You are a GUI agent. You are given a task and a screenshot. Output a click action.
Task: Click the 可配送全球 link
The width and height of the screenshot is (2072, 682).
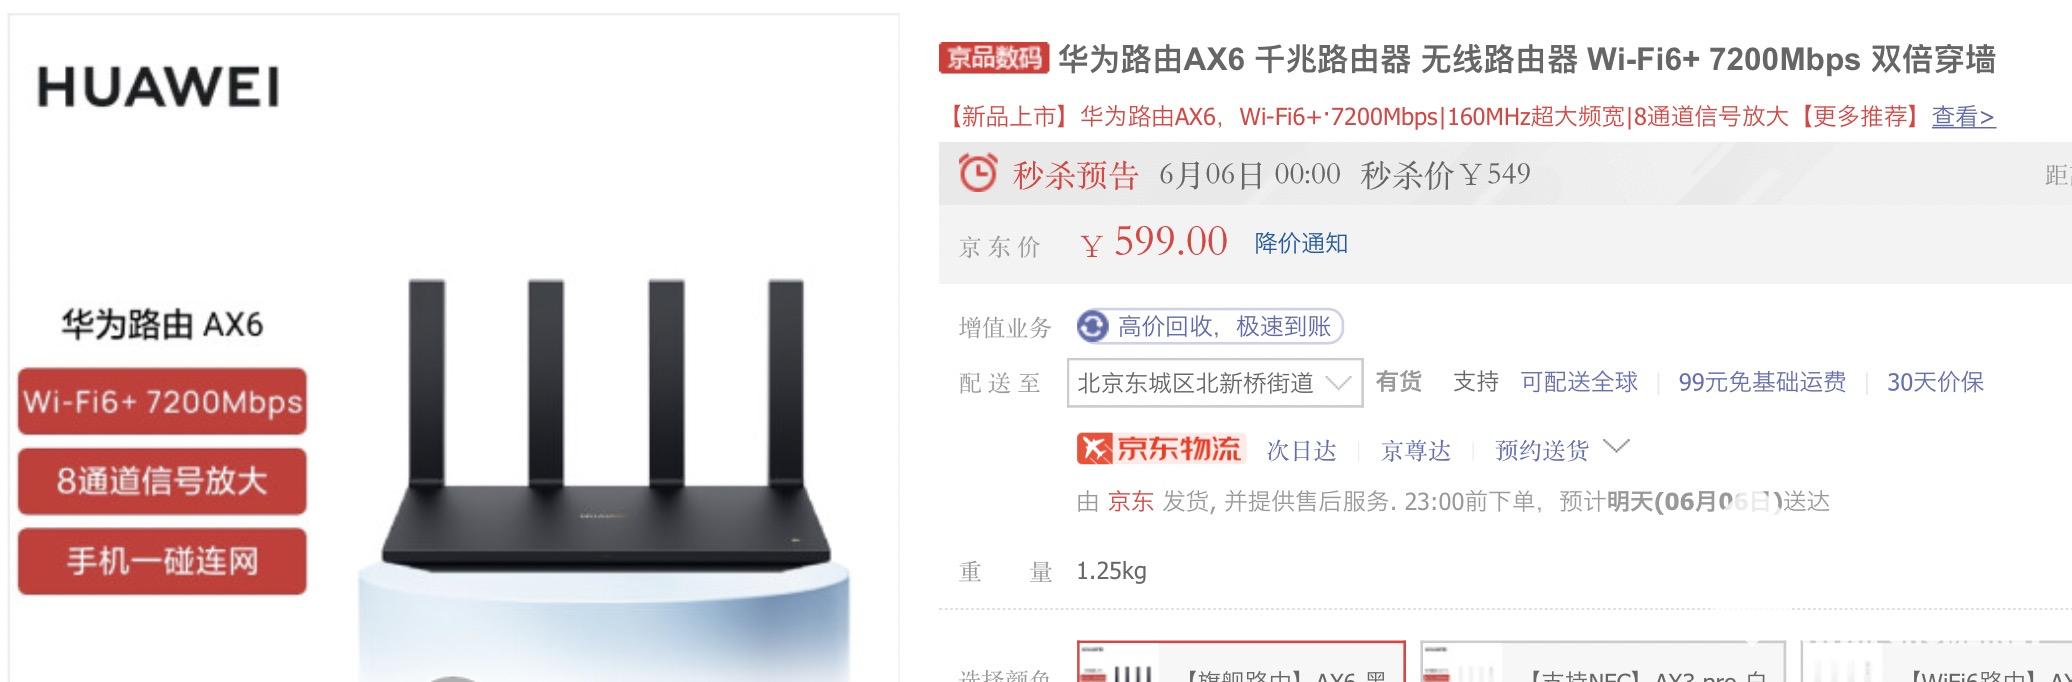tap(1579, 382)
